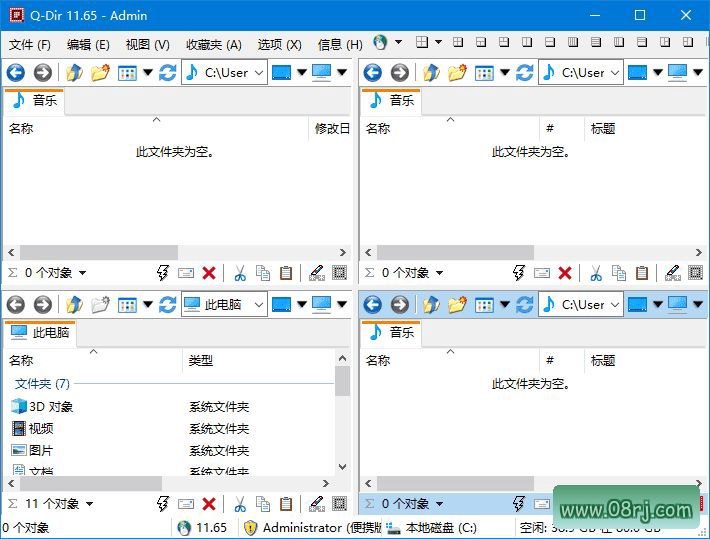Select the 音乐 tab in top-right pane
This screenshot has width=710, height=539.
pos(391,101)
